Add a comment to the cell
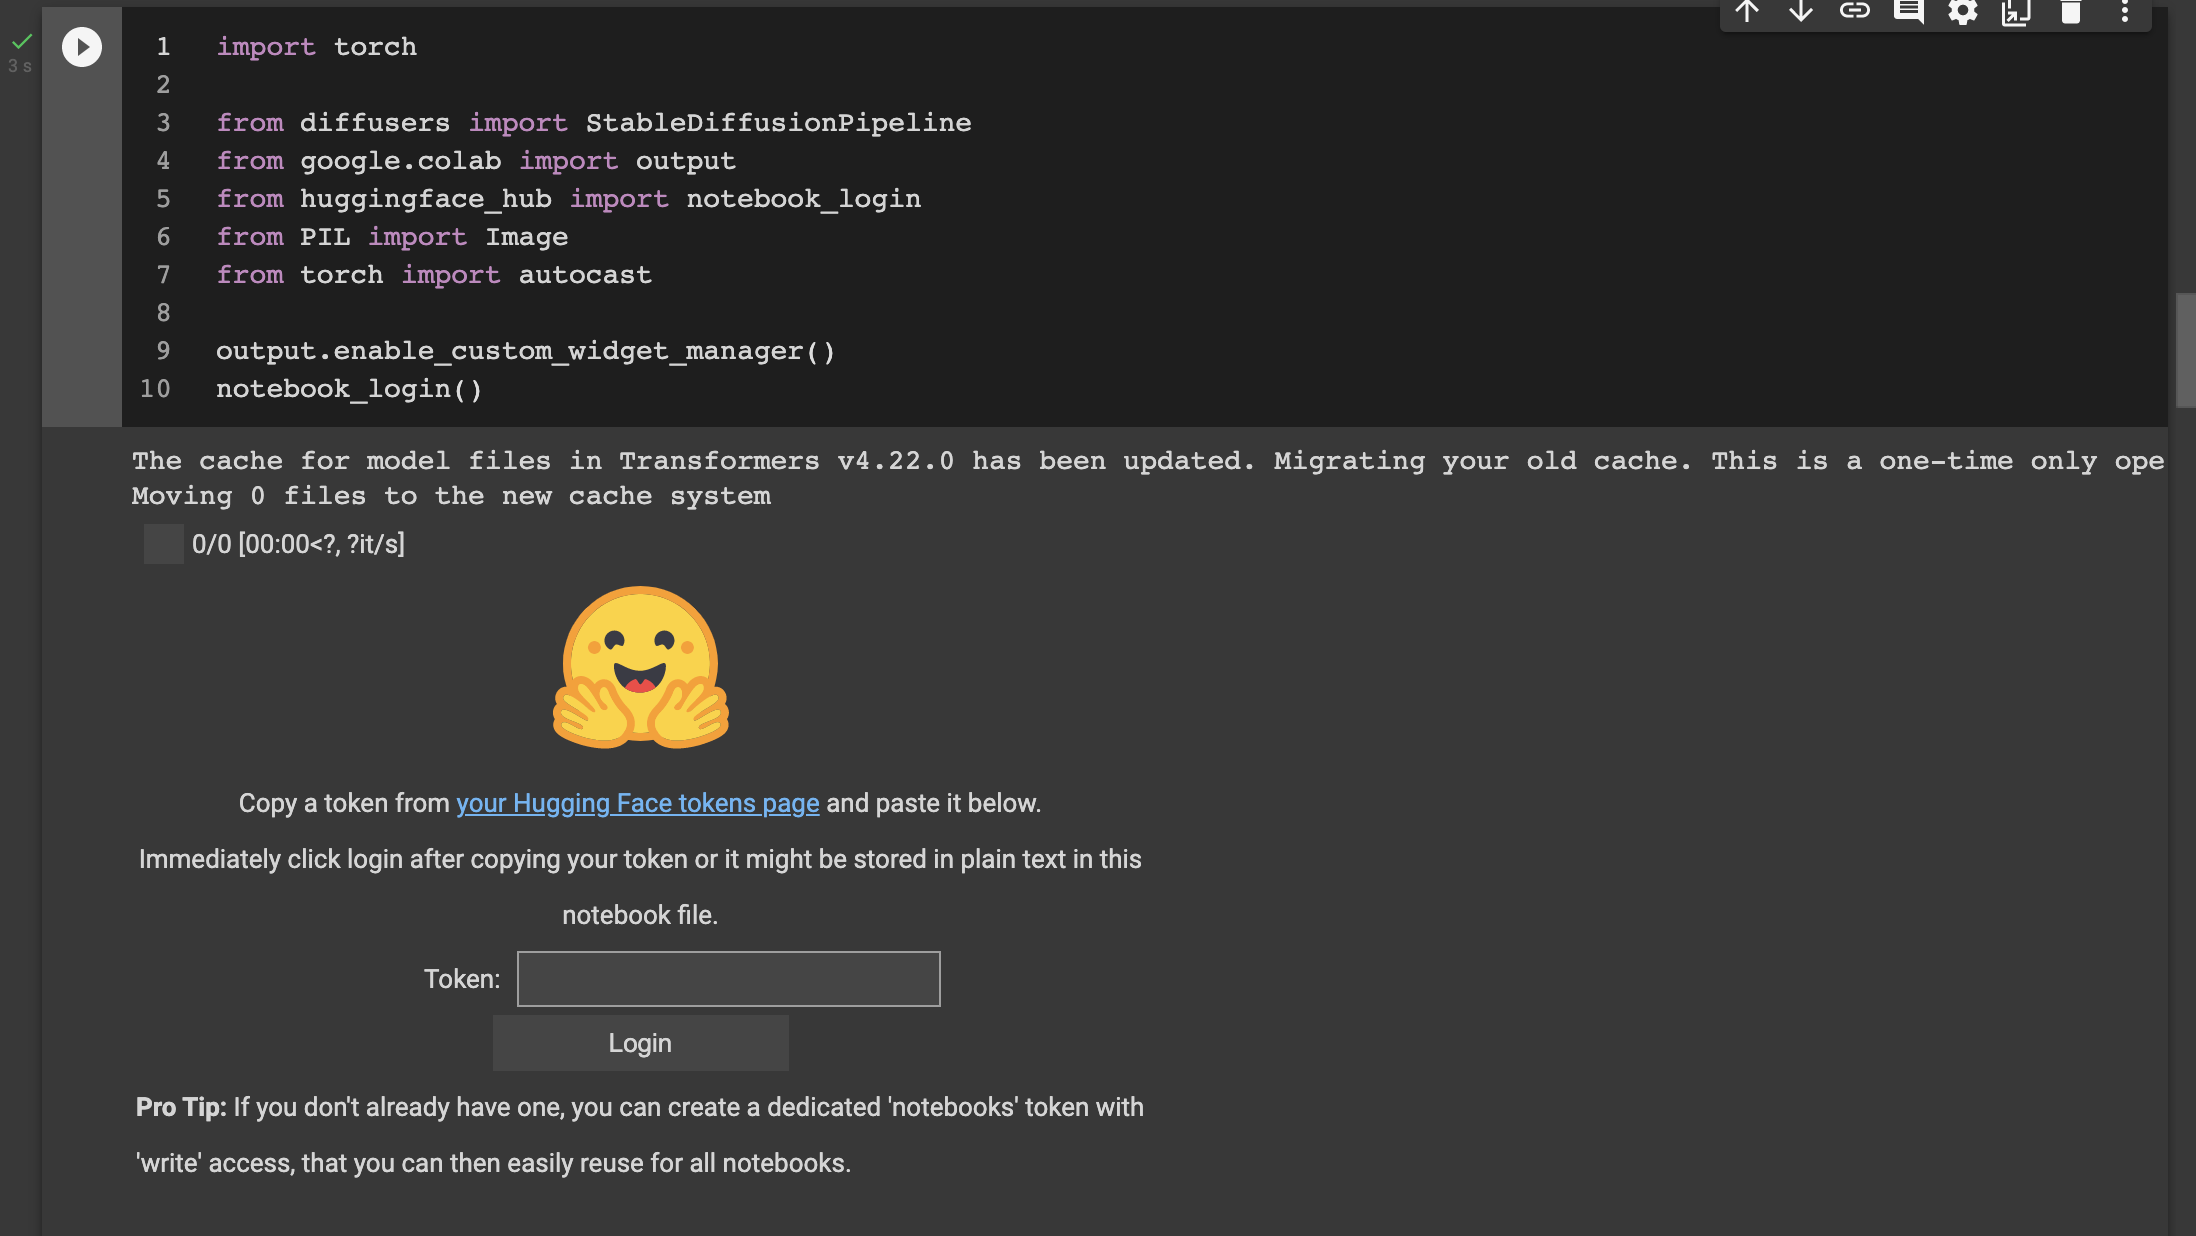 [x=1909, y=12]
